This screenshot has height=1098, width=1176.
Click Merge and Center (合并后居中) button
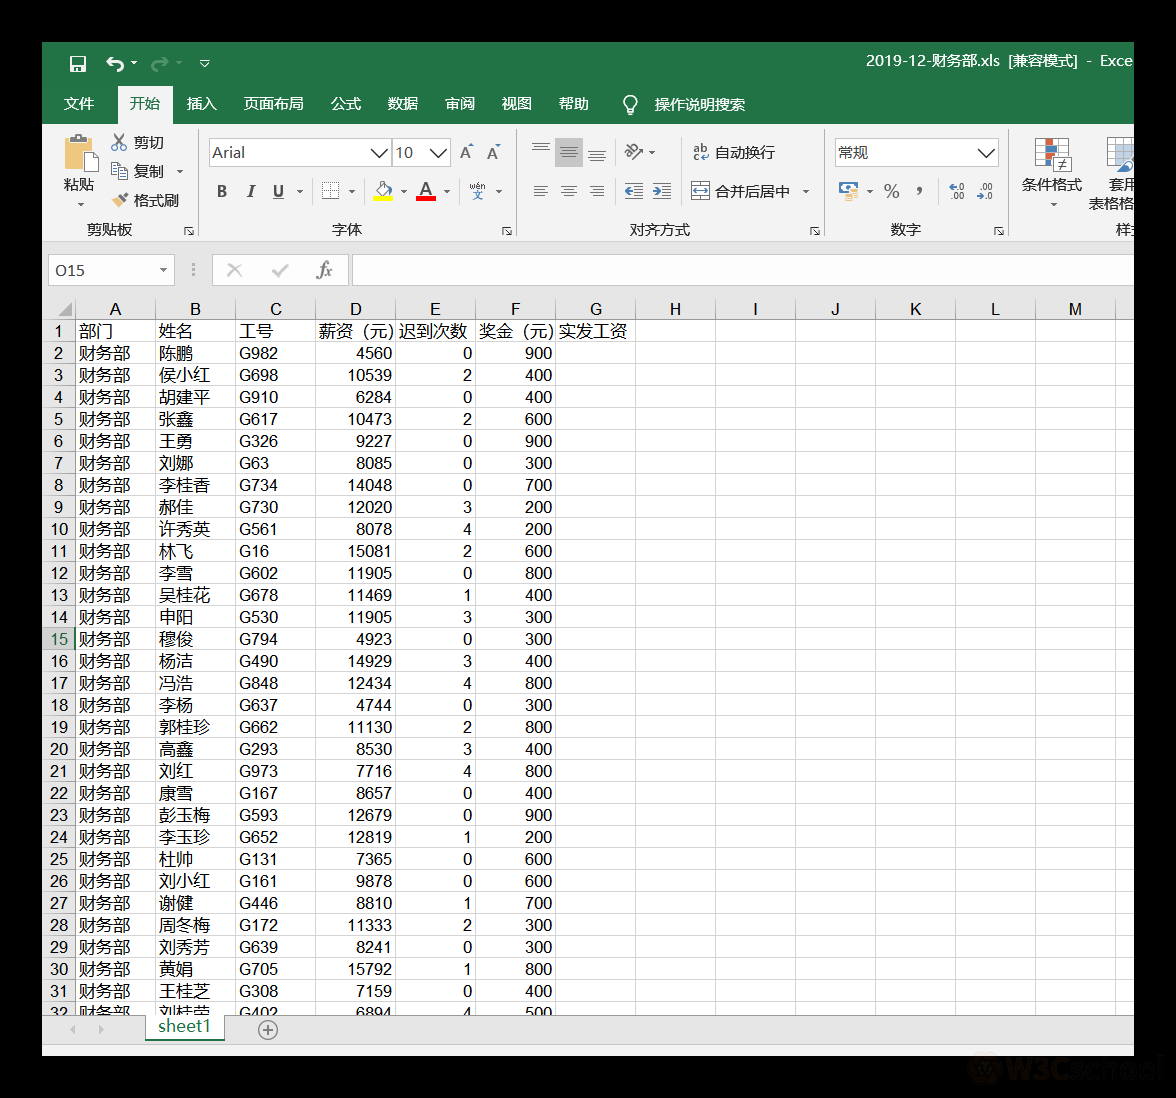741,191
